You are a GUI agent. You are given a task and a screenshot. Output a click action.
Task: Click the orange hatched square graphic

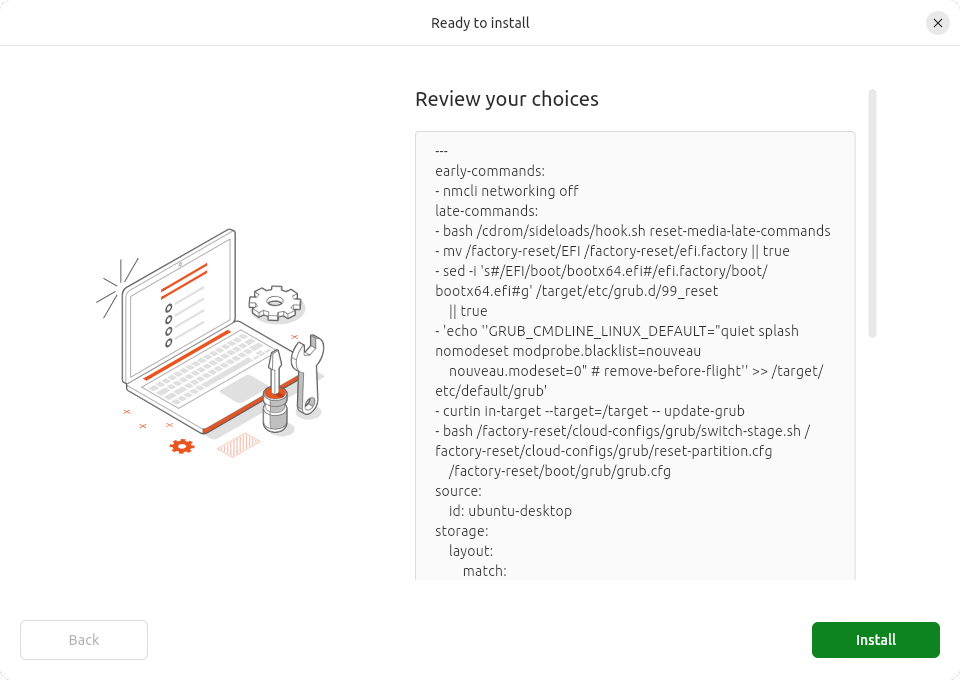[238, 445]
